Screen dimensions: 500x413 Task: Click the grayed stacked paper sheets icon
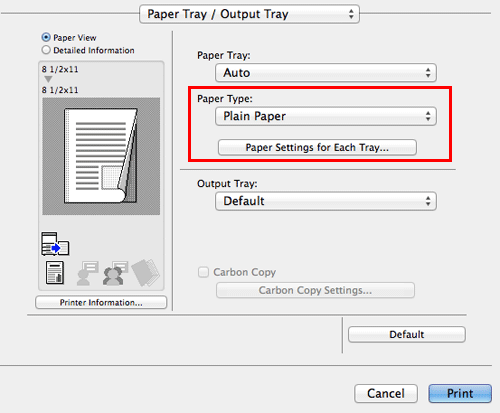click(x=145, y=273)
